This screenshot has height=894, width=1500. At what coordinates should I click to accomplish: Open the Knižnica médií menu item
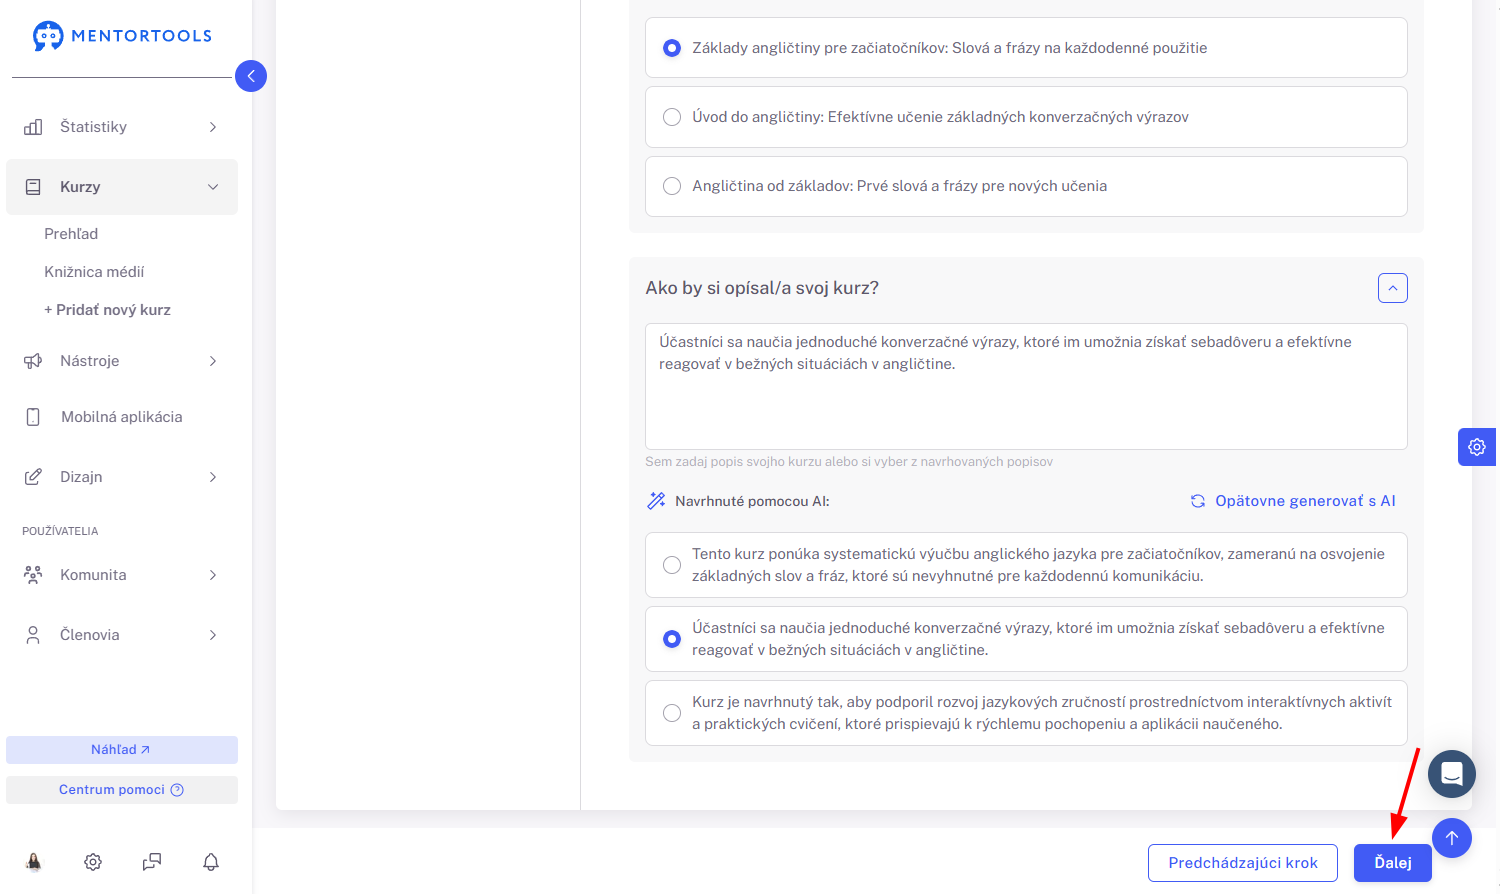pyautogui.click(x=94, y=272)
